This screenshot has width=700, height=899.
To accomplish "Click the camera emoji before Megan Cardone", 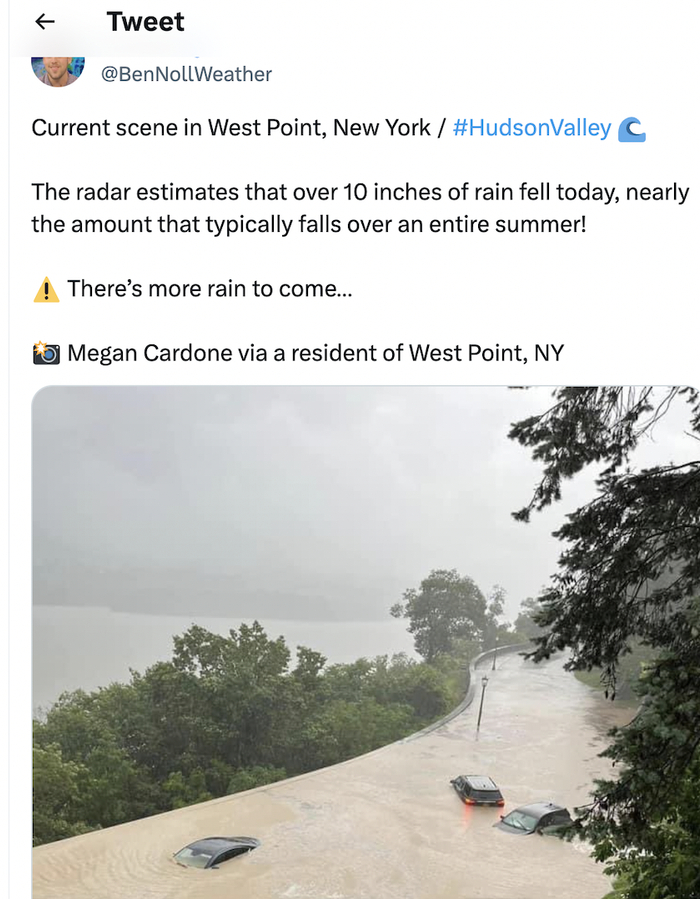I will pyautogui.click(x=46, y=353).
